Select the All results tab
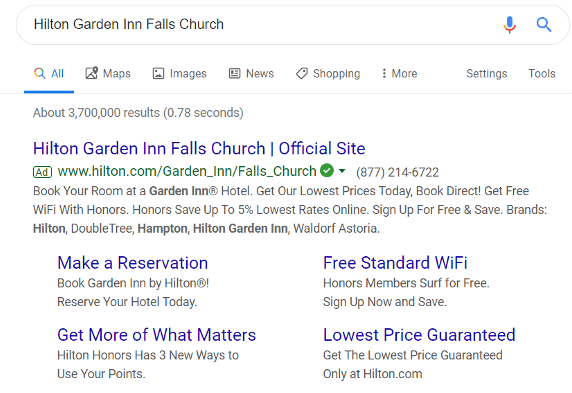The image size is (572, 393). click(49, 73)
